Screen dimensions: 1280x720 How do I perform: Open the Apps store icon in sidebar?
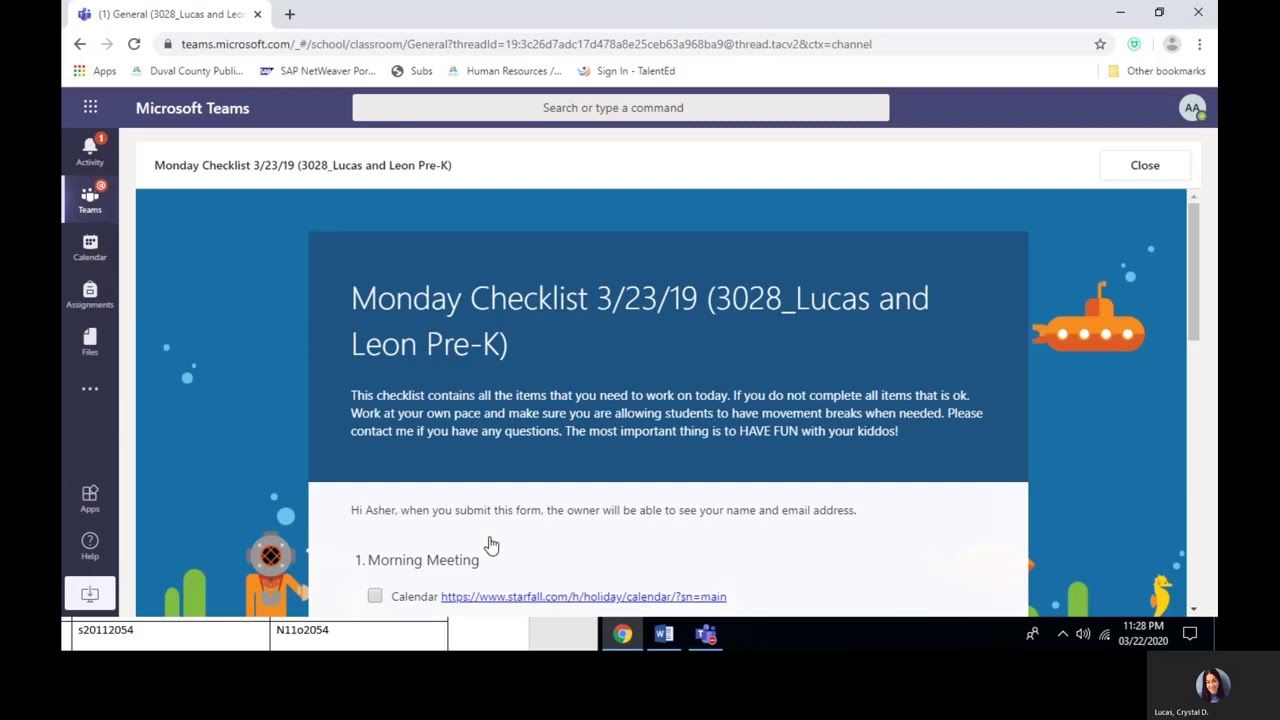[x=90, y=498]
